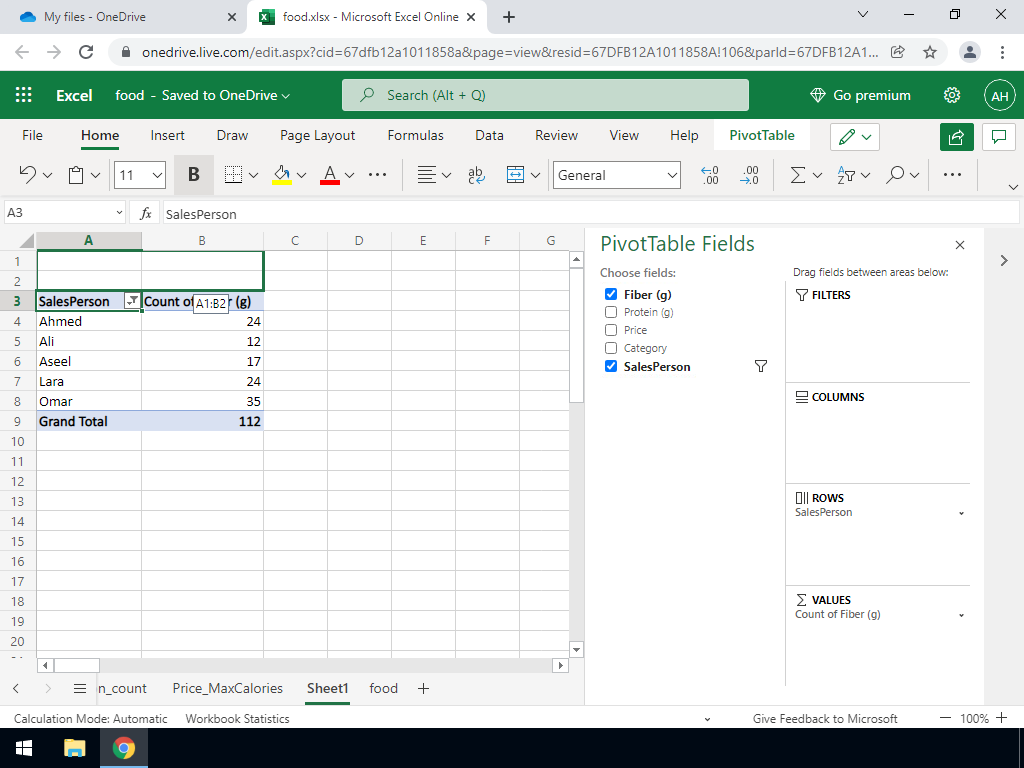Open font size 11 dropdown
Screen dimensions: 1024x768
tap(157, 175)
